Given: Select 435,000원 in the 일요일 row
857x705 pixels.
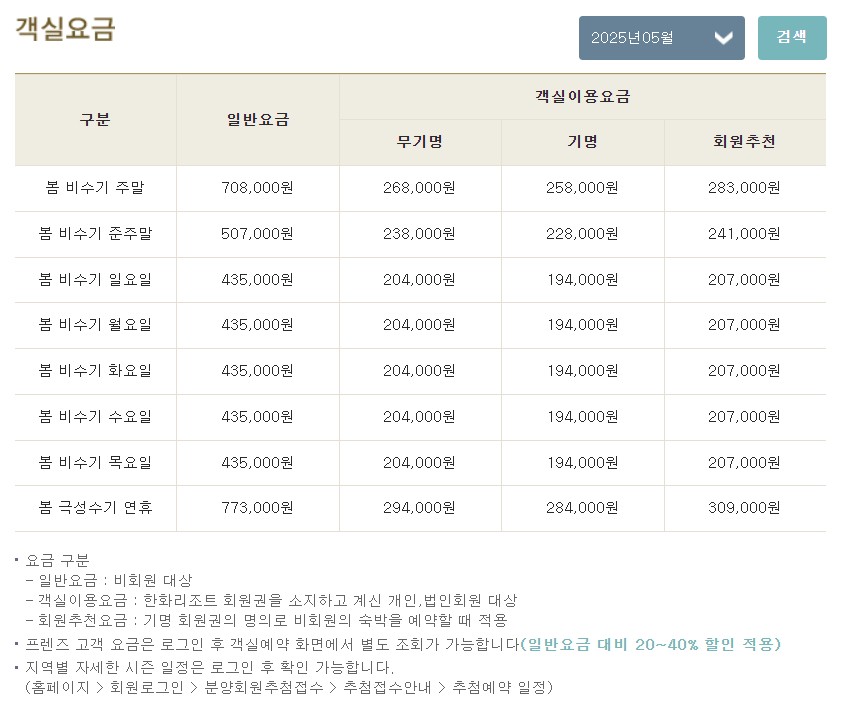Looking at the screenshot, I should pos(257,279).
